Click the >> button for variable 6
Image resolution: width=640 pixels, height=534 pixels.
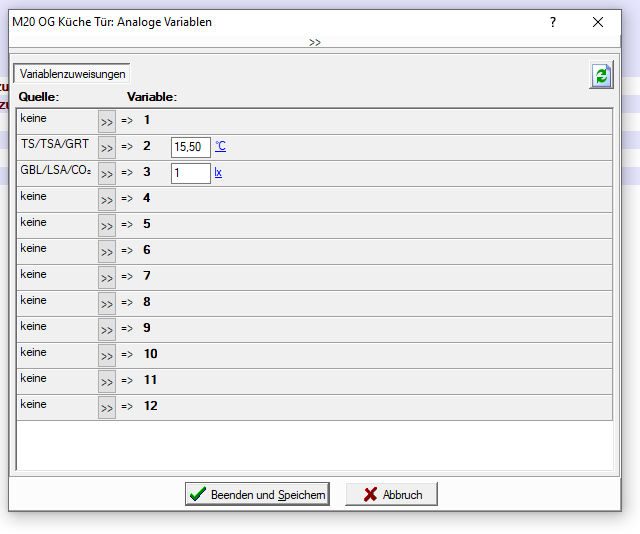tap(107, 251)
